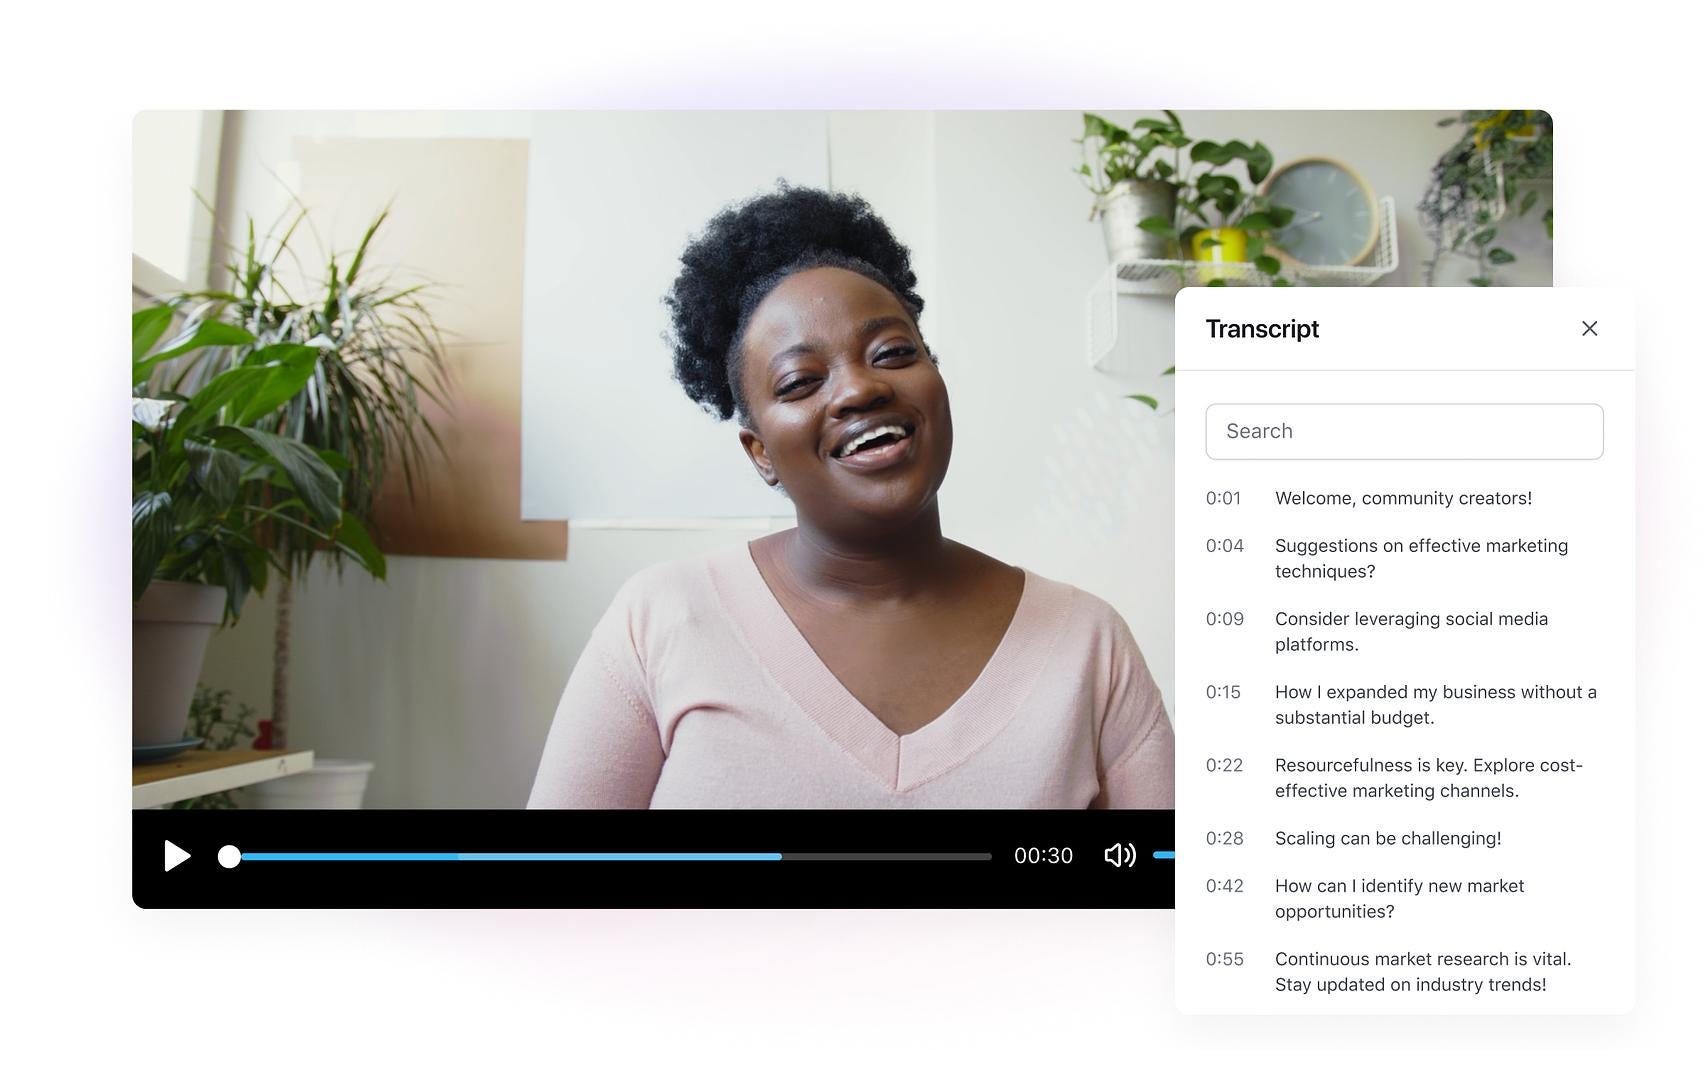The image size is (1705, 1080).
Task: Click the Transcript panel heading
Action: point(1262,329)
